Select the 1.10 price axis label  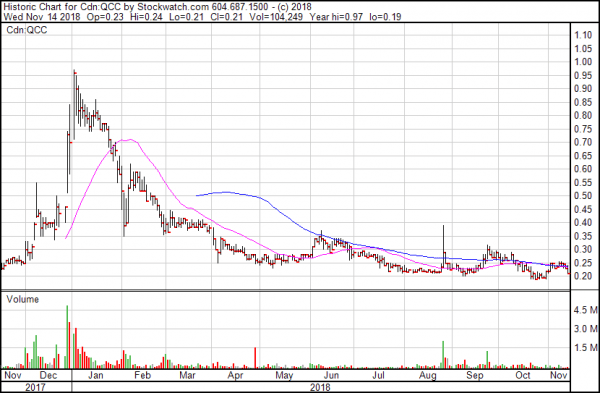pyautogui.click(x=583, y=35)
